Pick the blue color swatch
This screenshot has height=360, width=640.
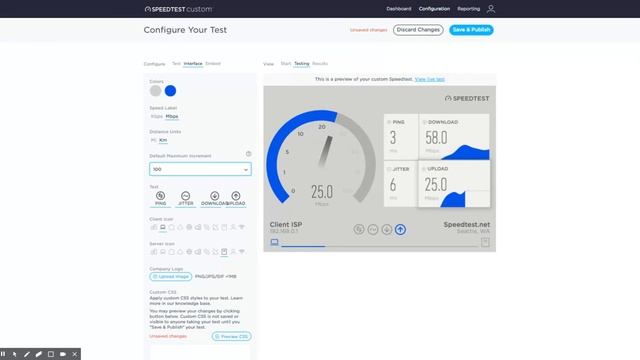coord(170,91)
